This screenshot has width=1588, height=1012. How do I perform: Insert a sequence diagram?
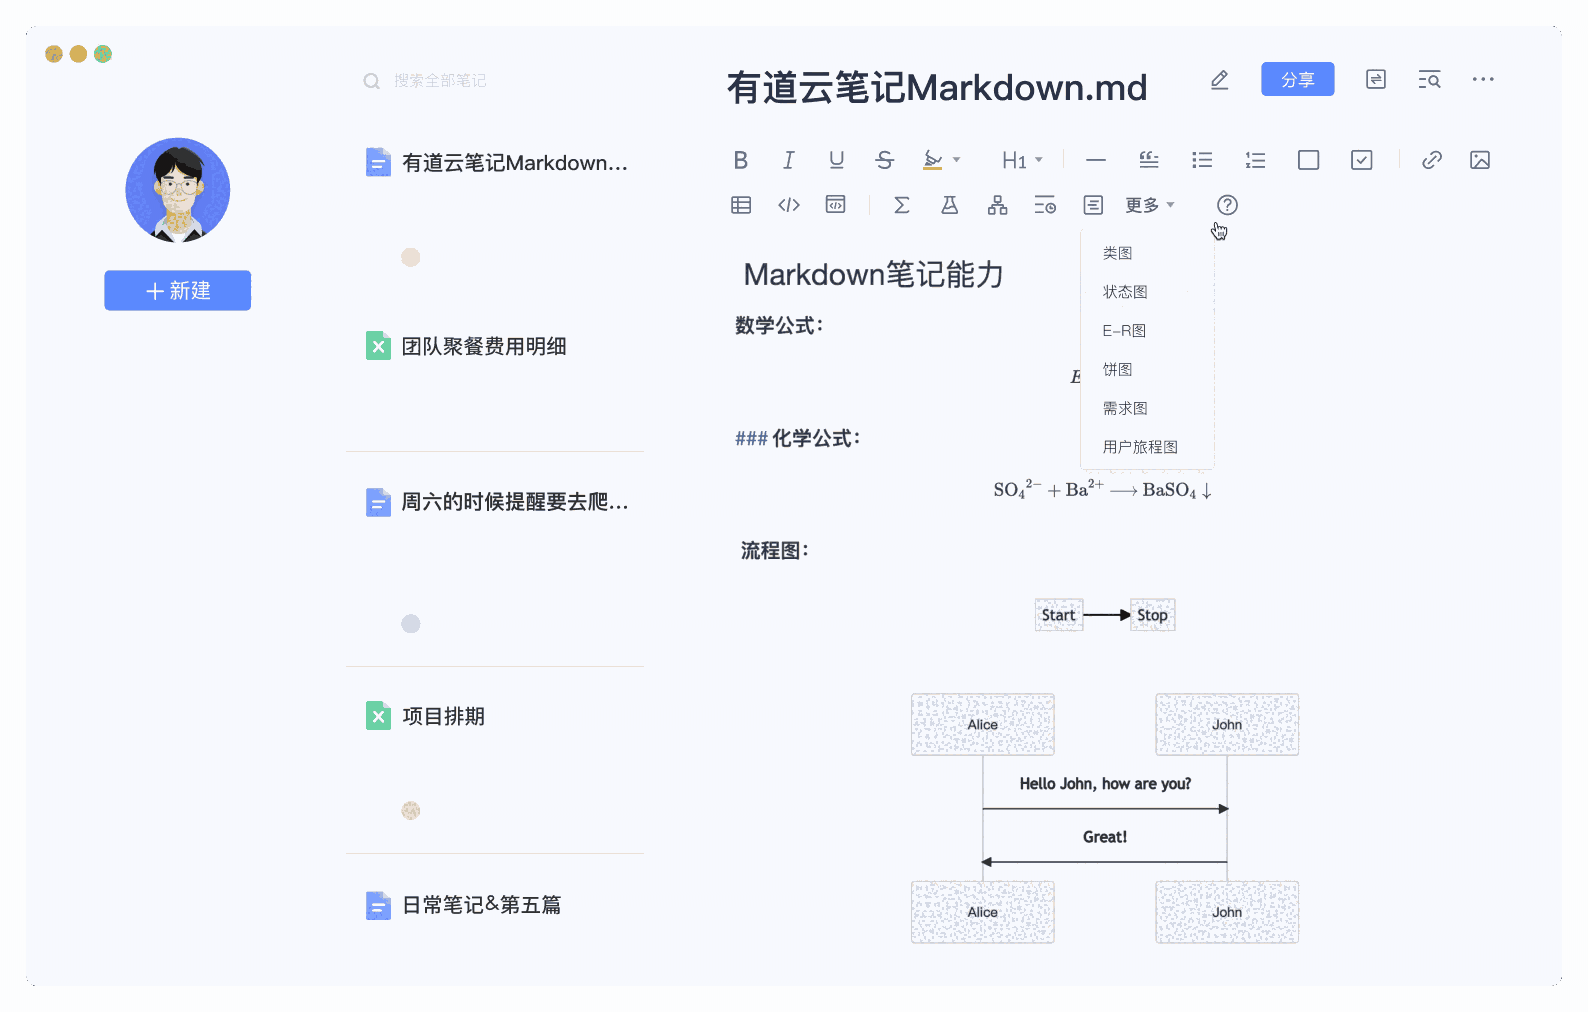(1093, 205)
